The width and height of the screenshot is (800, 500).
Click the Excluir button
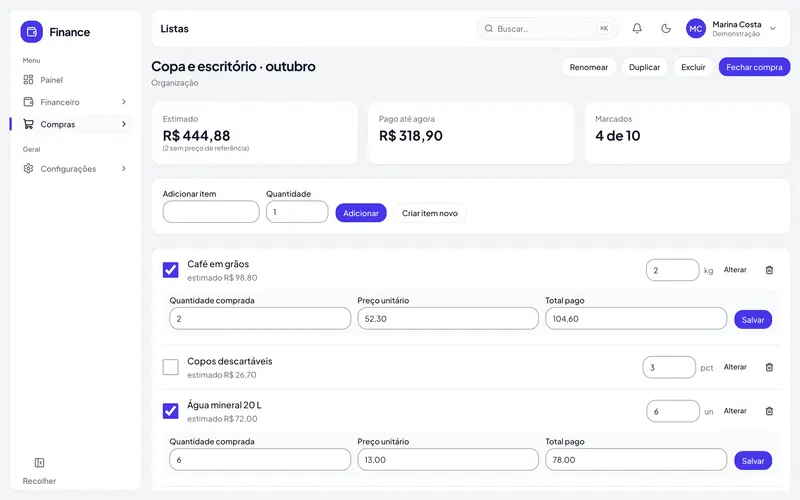click(x=693, y=67)
